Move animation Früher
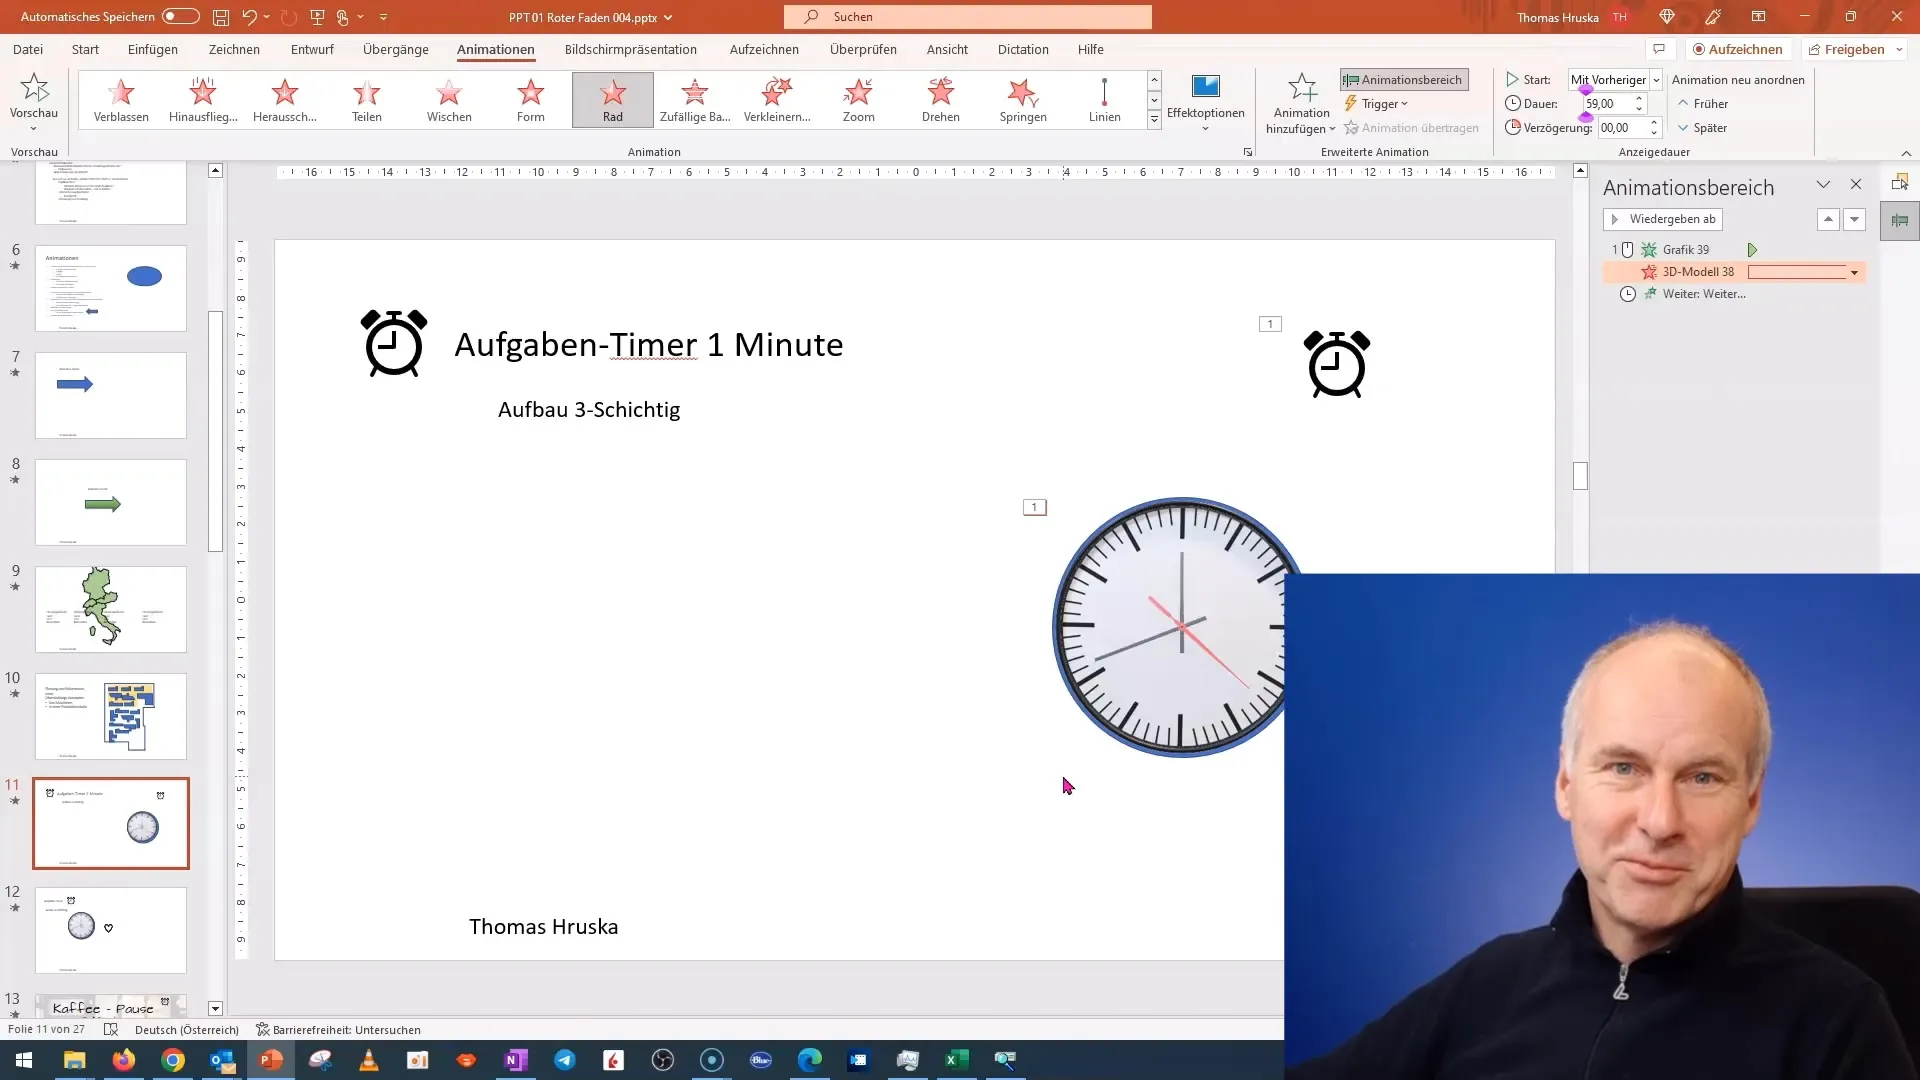The height and width of the screenshot is (1080, 1920). tap(1702, 104)
